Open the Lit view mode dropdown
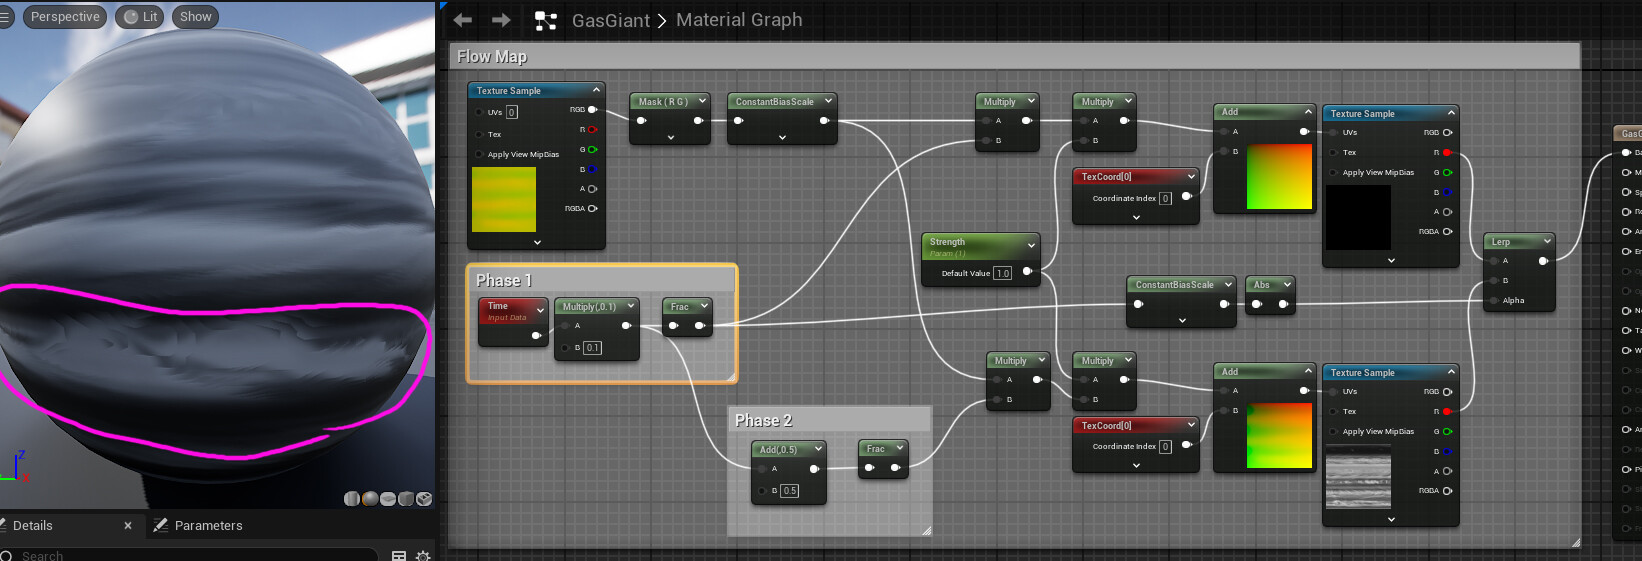Image resolution: width=1642 pixels, height=561 pixels. 140,17
